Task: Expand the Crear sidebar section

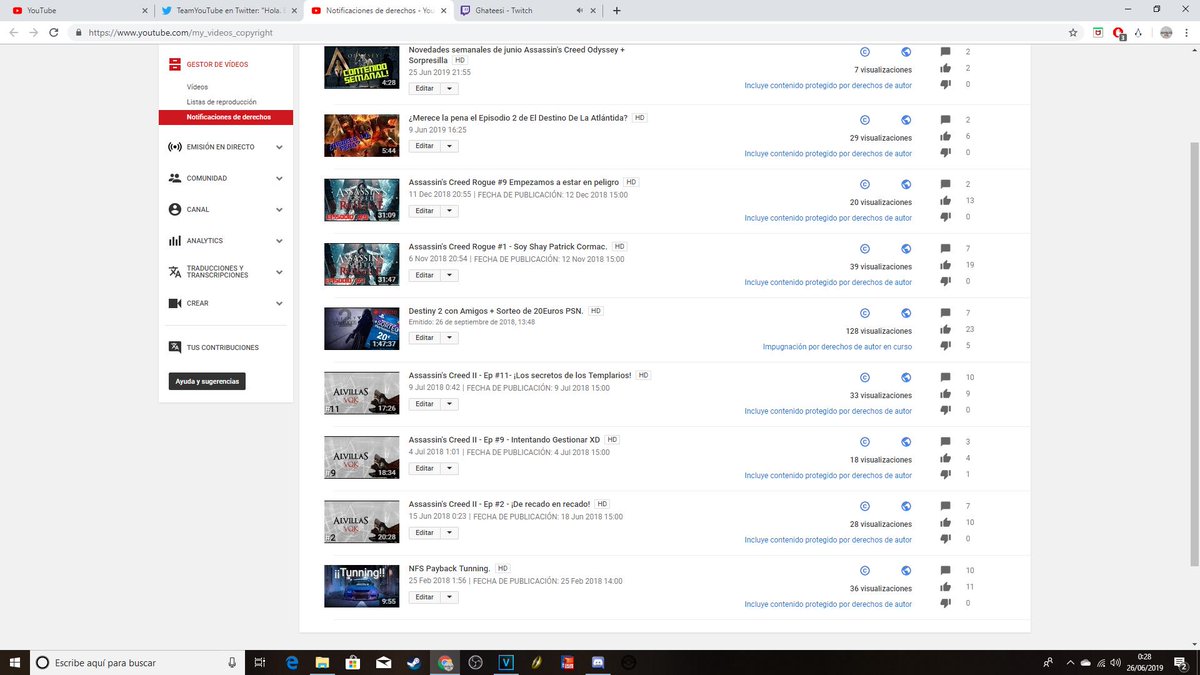Action: [x=279, y=303]
